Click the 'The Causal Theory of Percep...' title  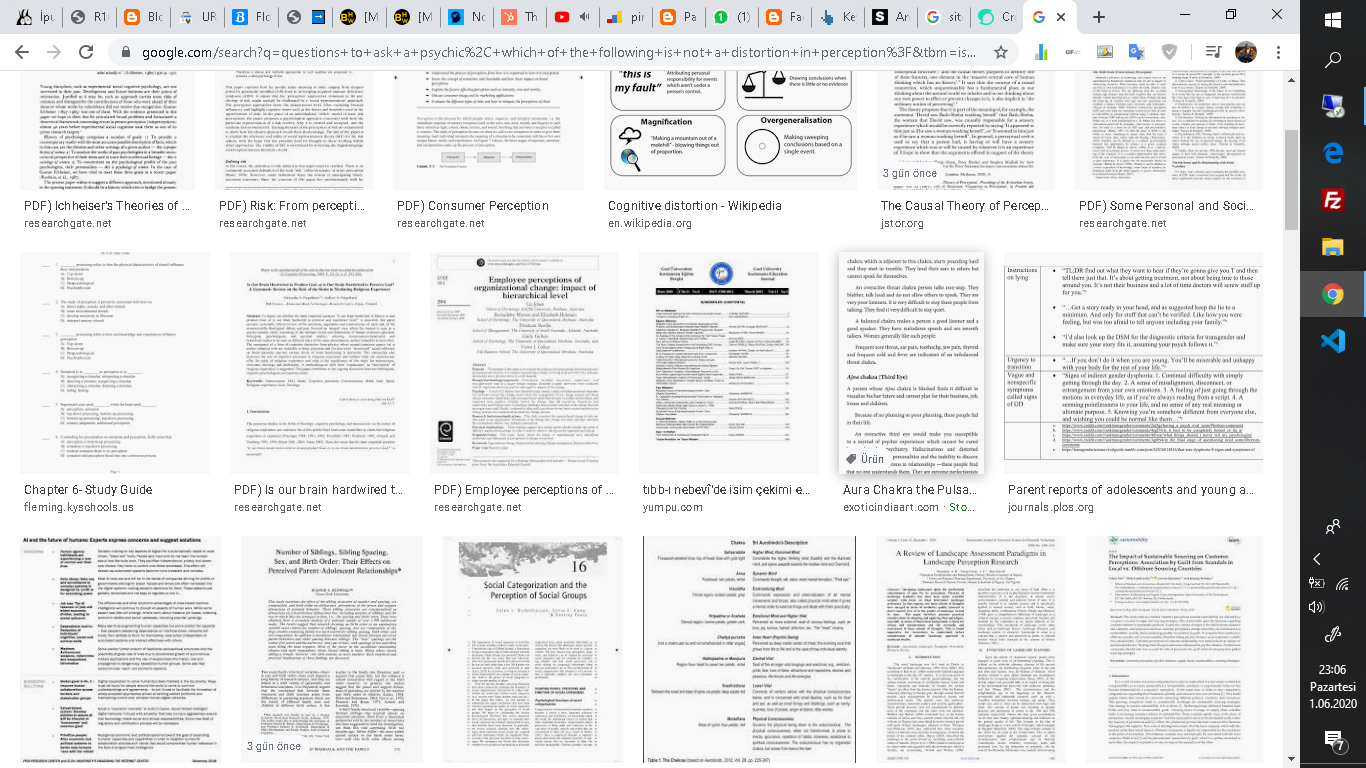point(965,206)
